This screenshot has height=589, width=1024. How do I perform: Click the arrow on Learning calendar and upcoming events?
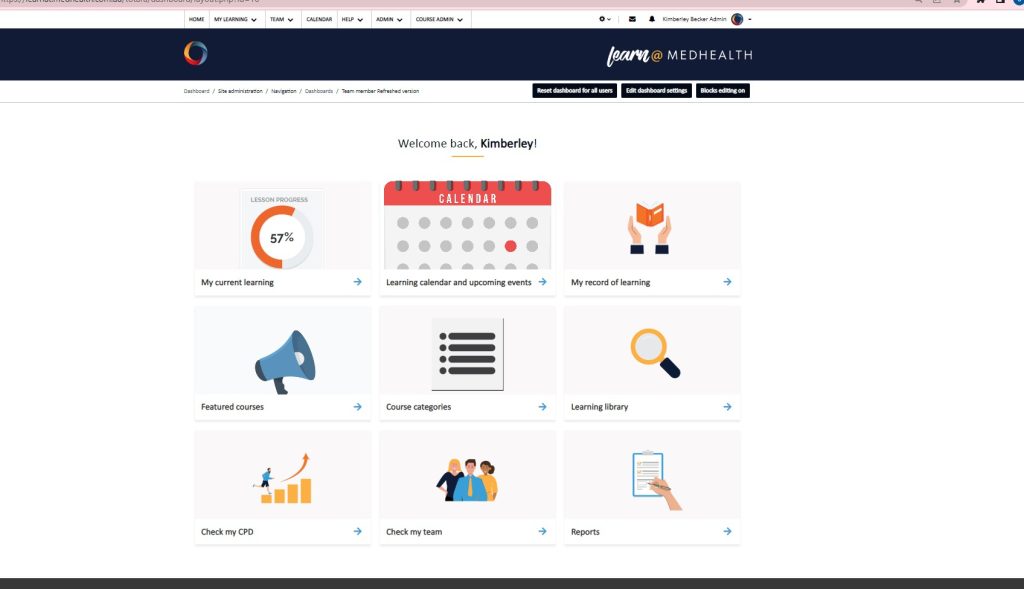pos(543,282)
